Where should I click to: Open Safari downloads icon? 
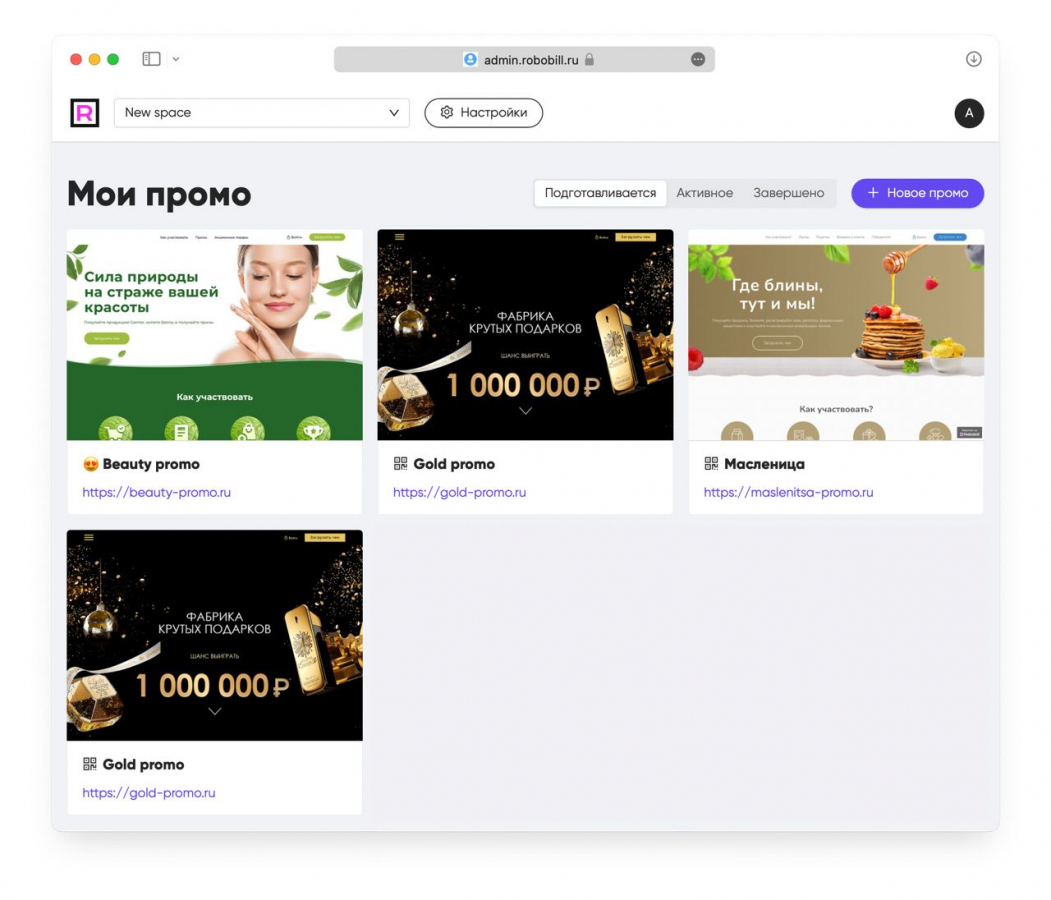point(973,59)
